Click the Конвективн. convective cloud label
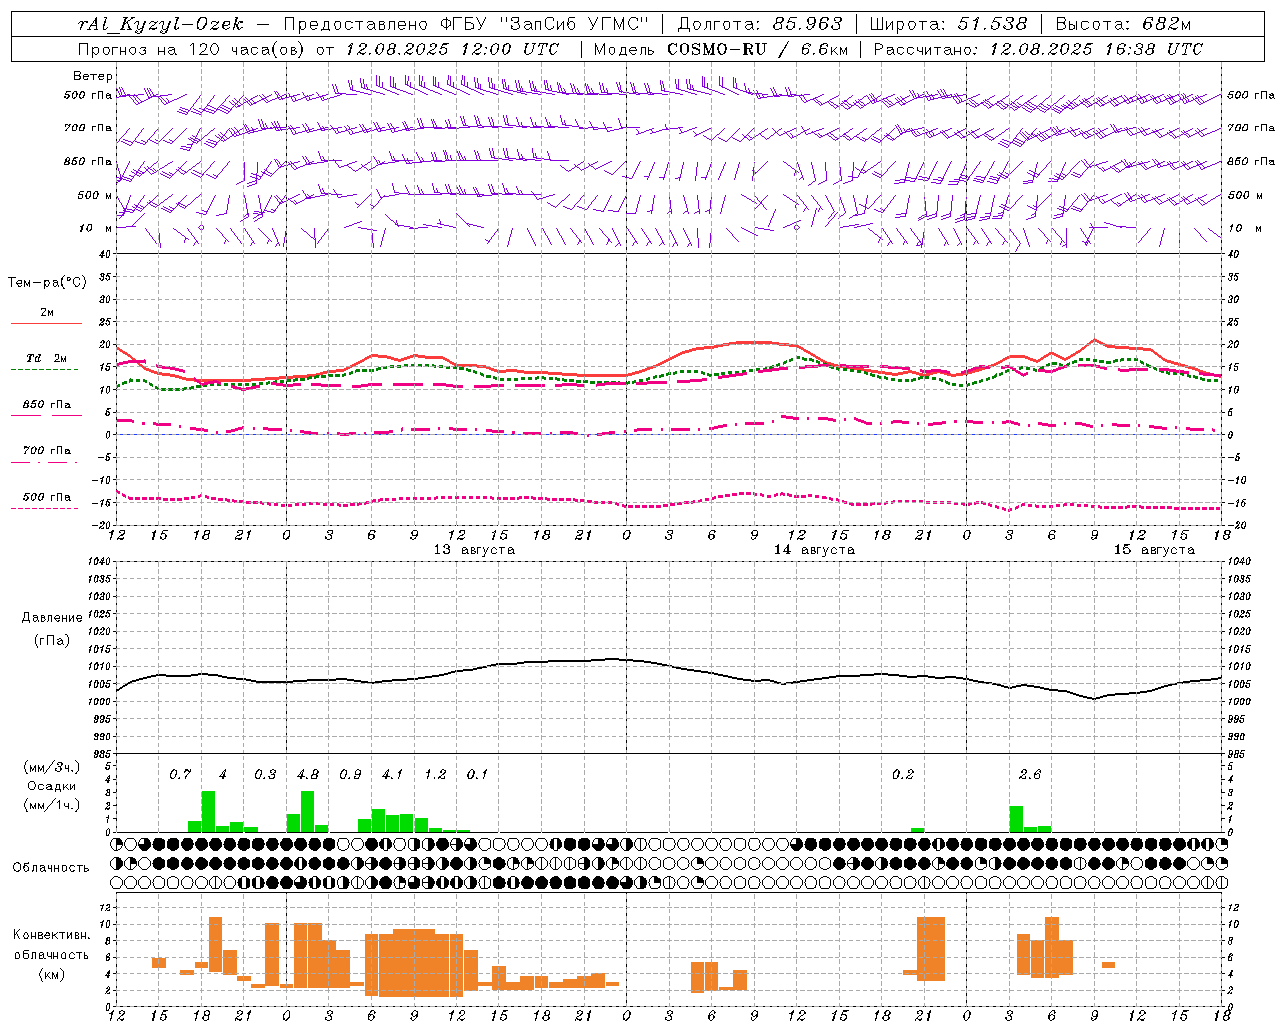The image size is (1280, 1024). click(51, 935)
